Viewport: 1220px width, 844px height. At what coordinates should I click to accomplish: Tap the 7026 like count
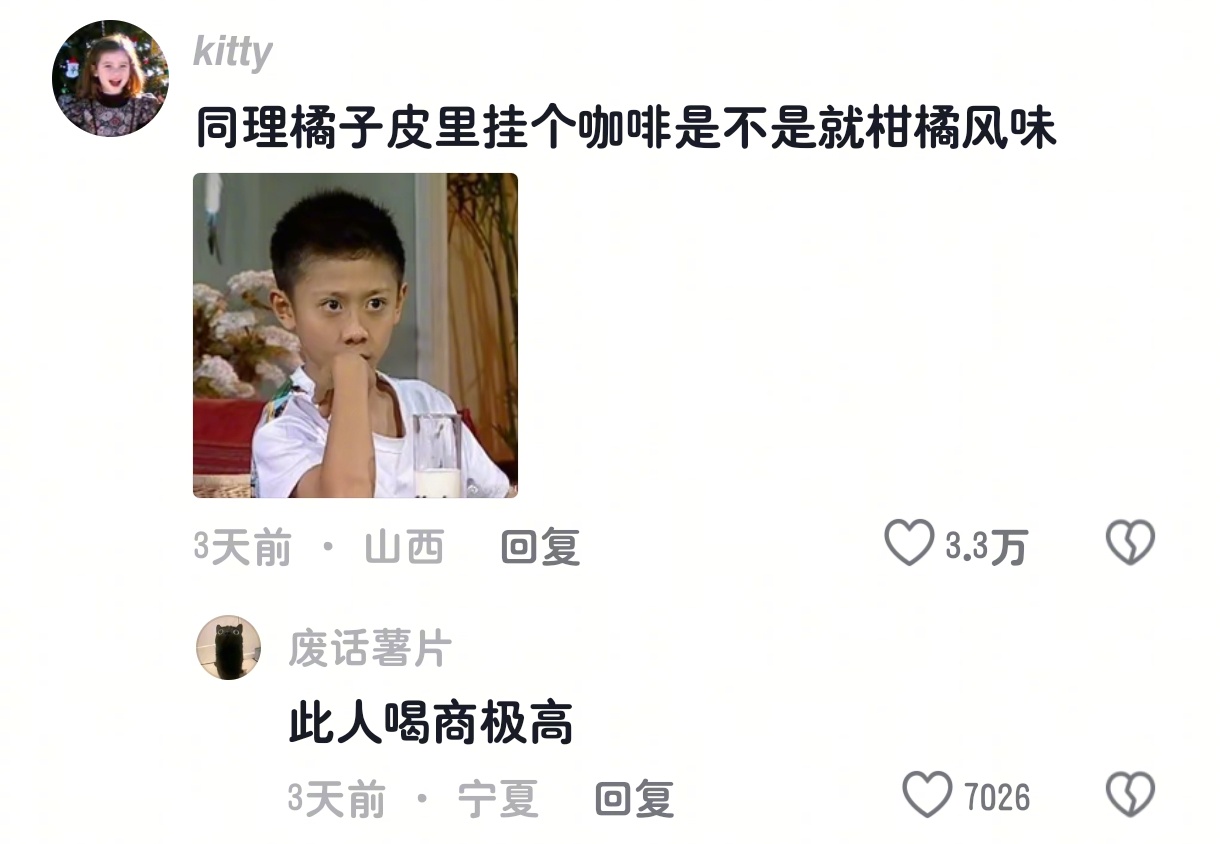997,798
